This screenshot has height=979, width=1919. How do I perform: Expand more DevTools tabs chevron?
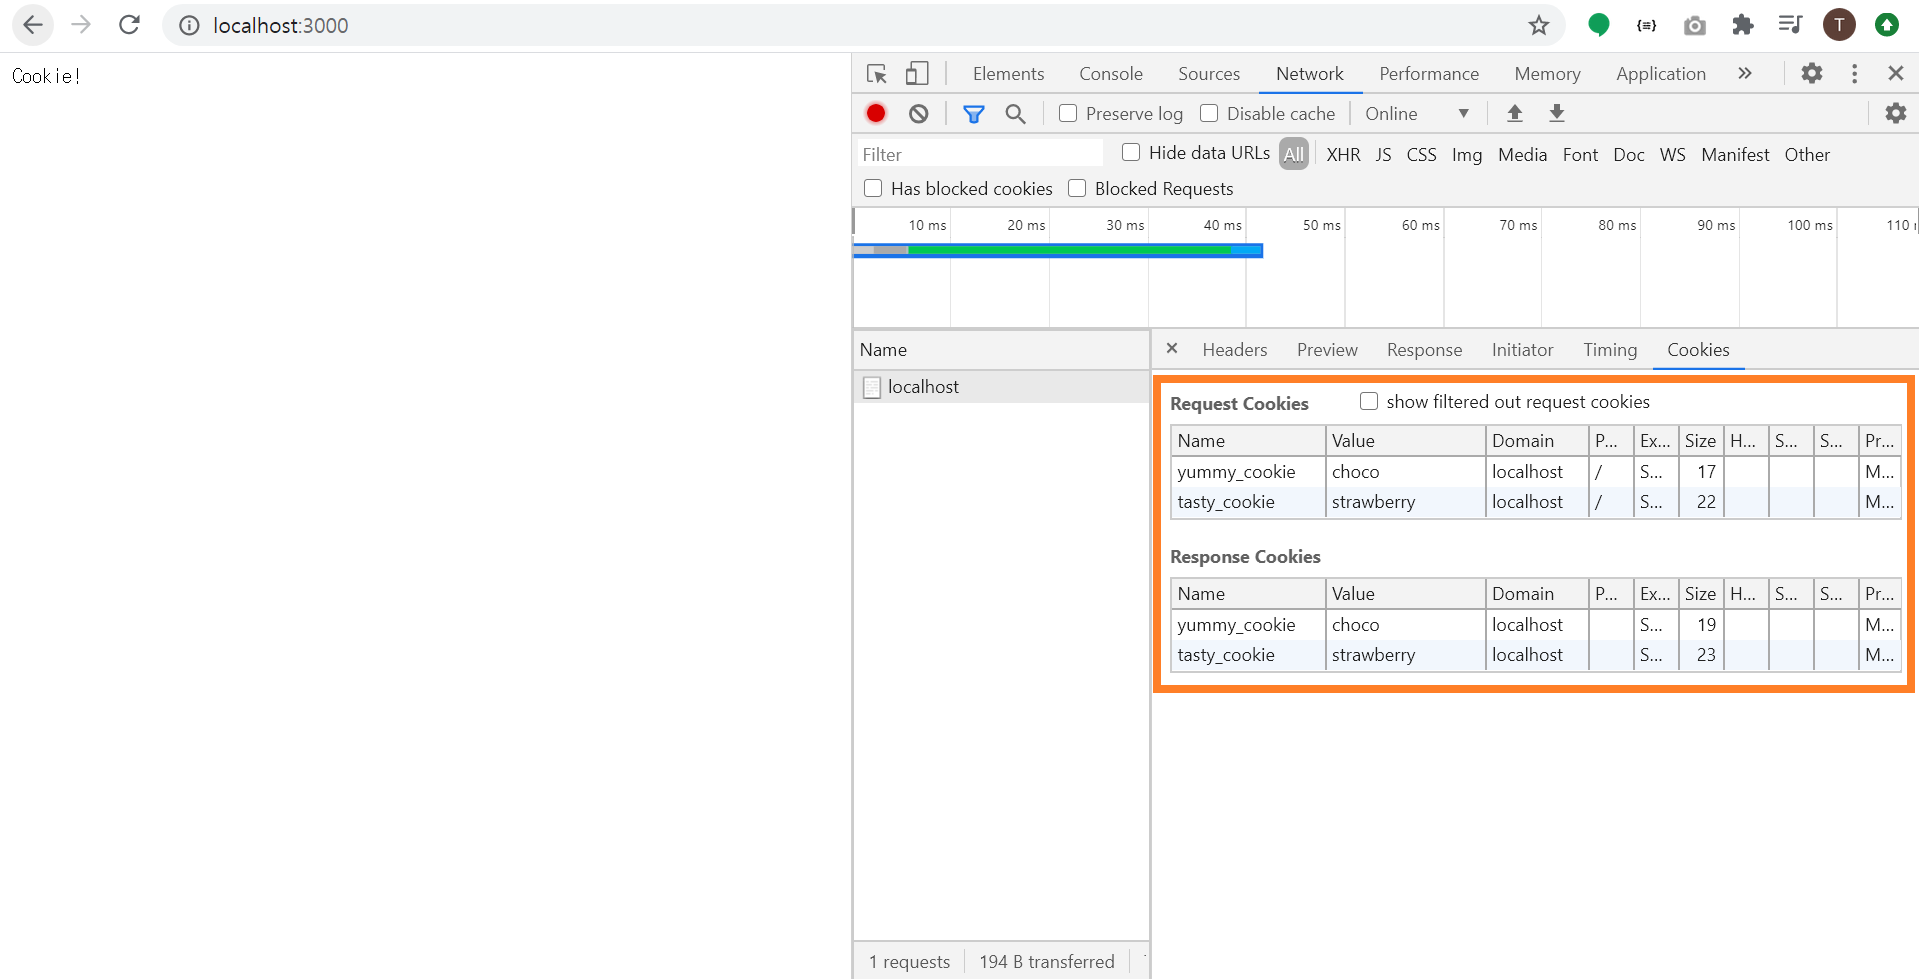(1745, 73)
